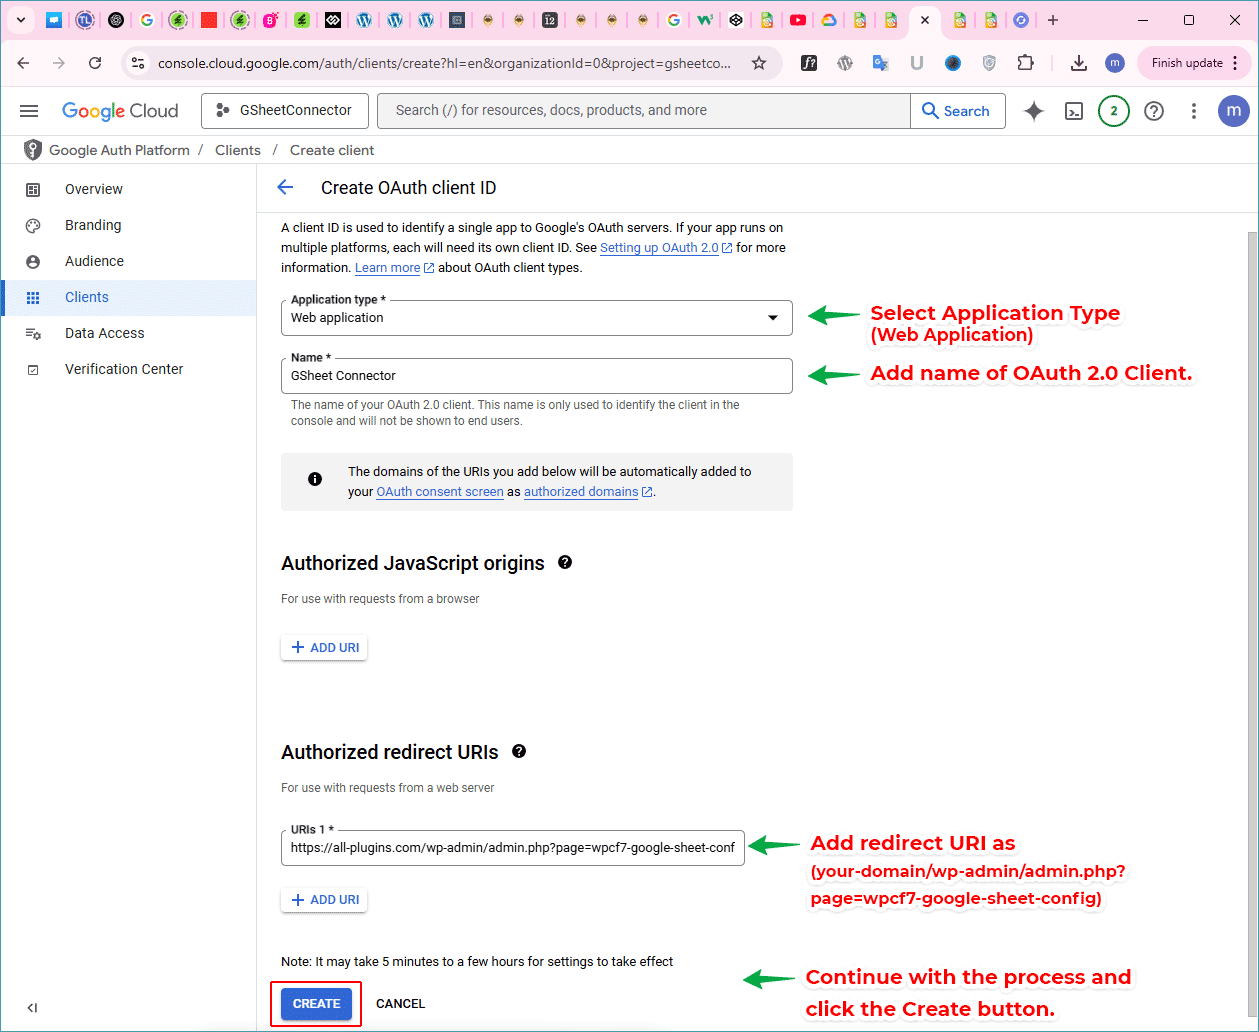Viewport: 1259px width, 1032px height.
Task: Switch to the tab with number 12 icon
Action: (x=550, y=20)
